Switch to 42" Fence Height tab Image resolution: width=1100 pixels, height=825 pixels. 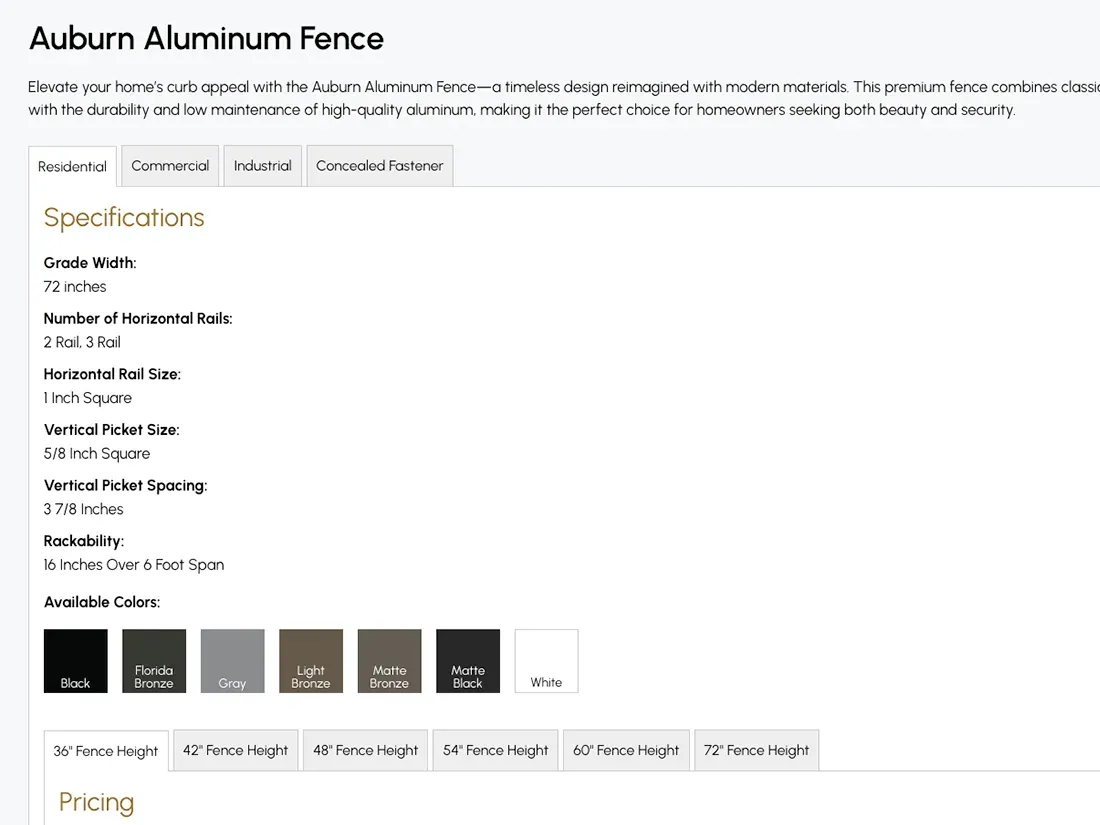tap(236, 750)
